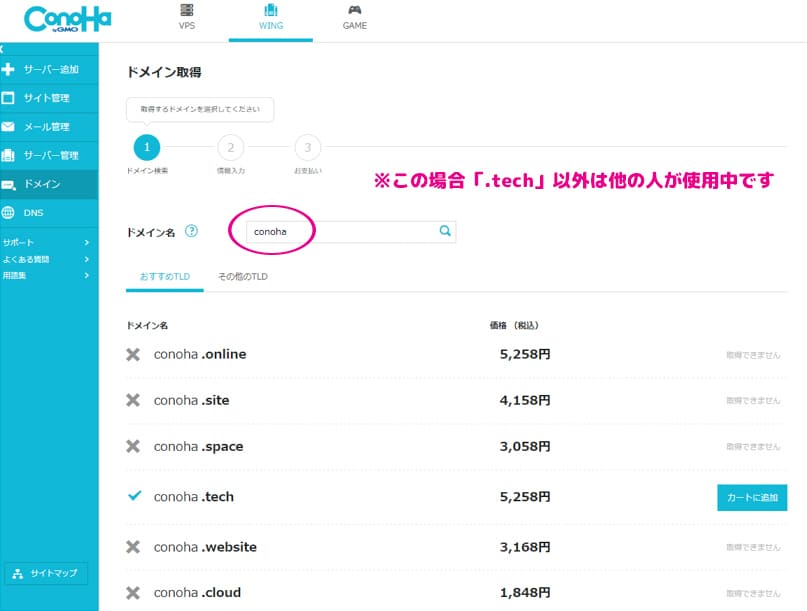Image resolution: width=807 pixels, height=611 pixels.
Task: Click 取得できません in the conoha.website row
Action: [753, 547]
